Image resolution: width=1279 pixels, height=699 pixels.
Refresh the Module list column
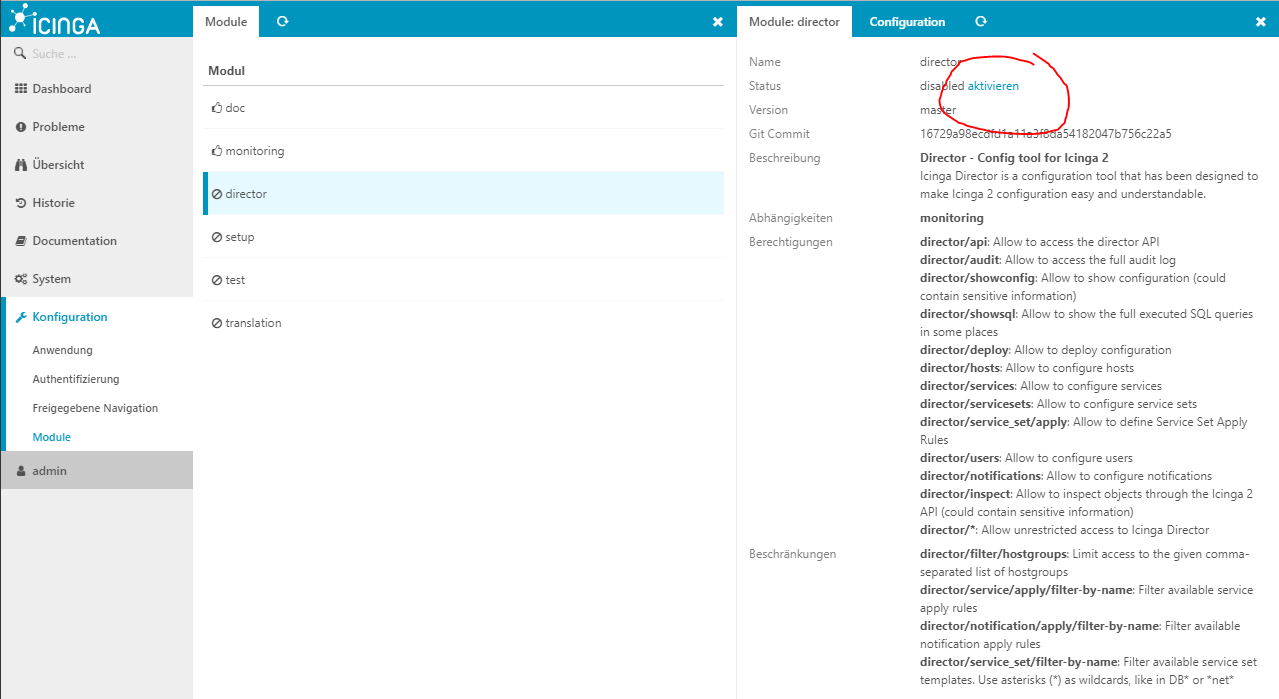282,21
